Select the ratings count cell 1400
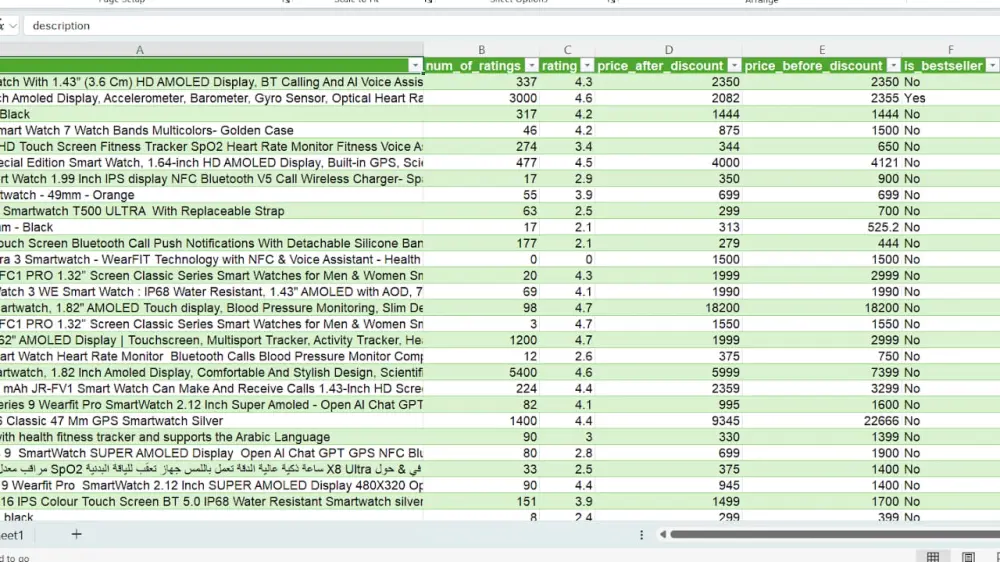The height and width of the screenshot is (562, 1000). point(482,421)
